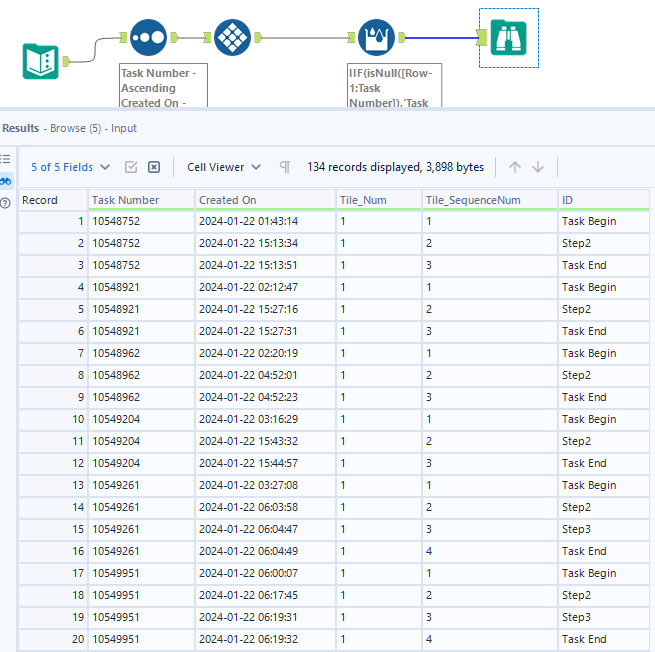Select the Multi-Row Formula tool node
The width and height of the screenshot is (655, 652).
[x=376, y=38]
